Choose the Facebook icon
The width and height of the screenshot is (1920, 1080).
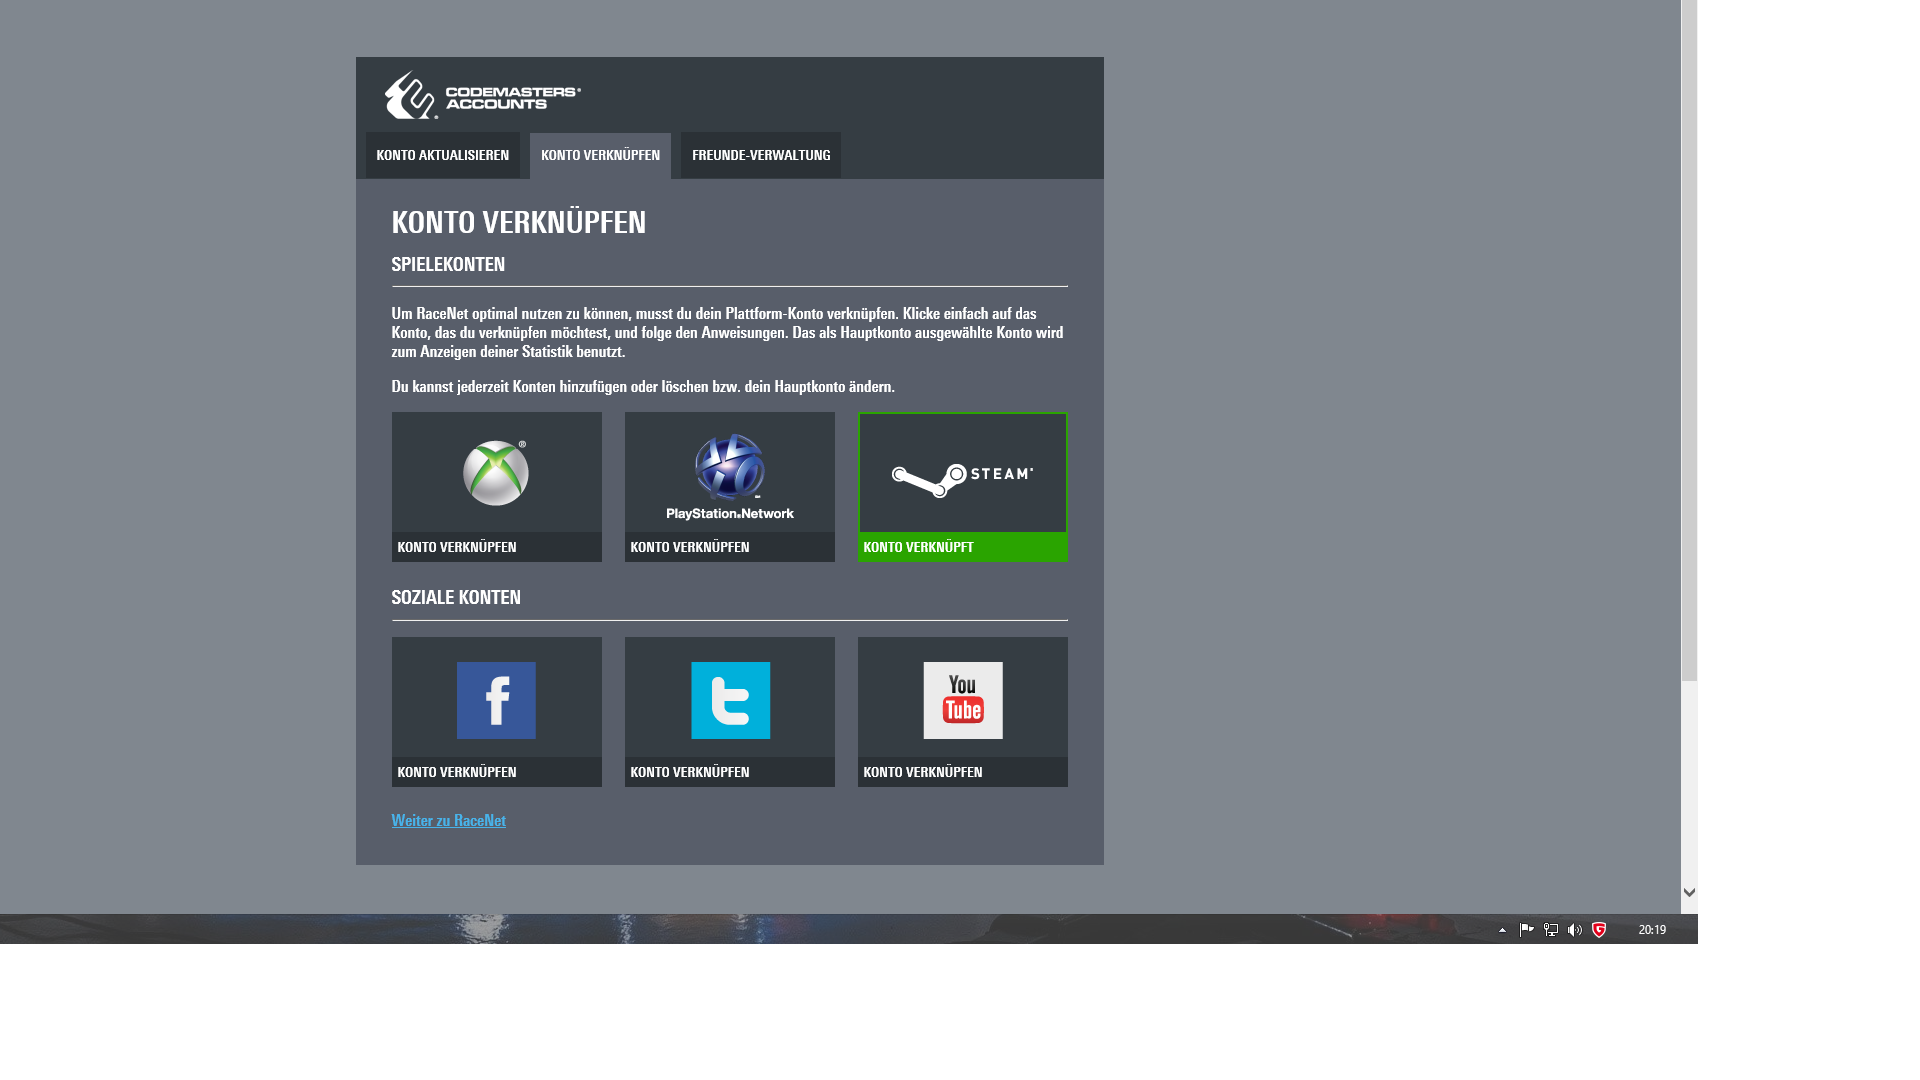coord(496,700)
